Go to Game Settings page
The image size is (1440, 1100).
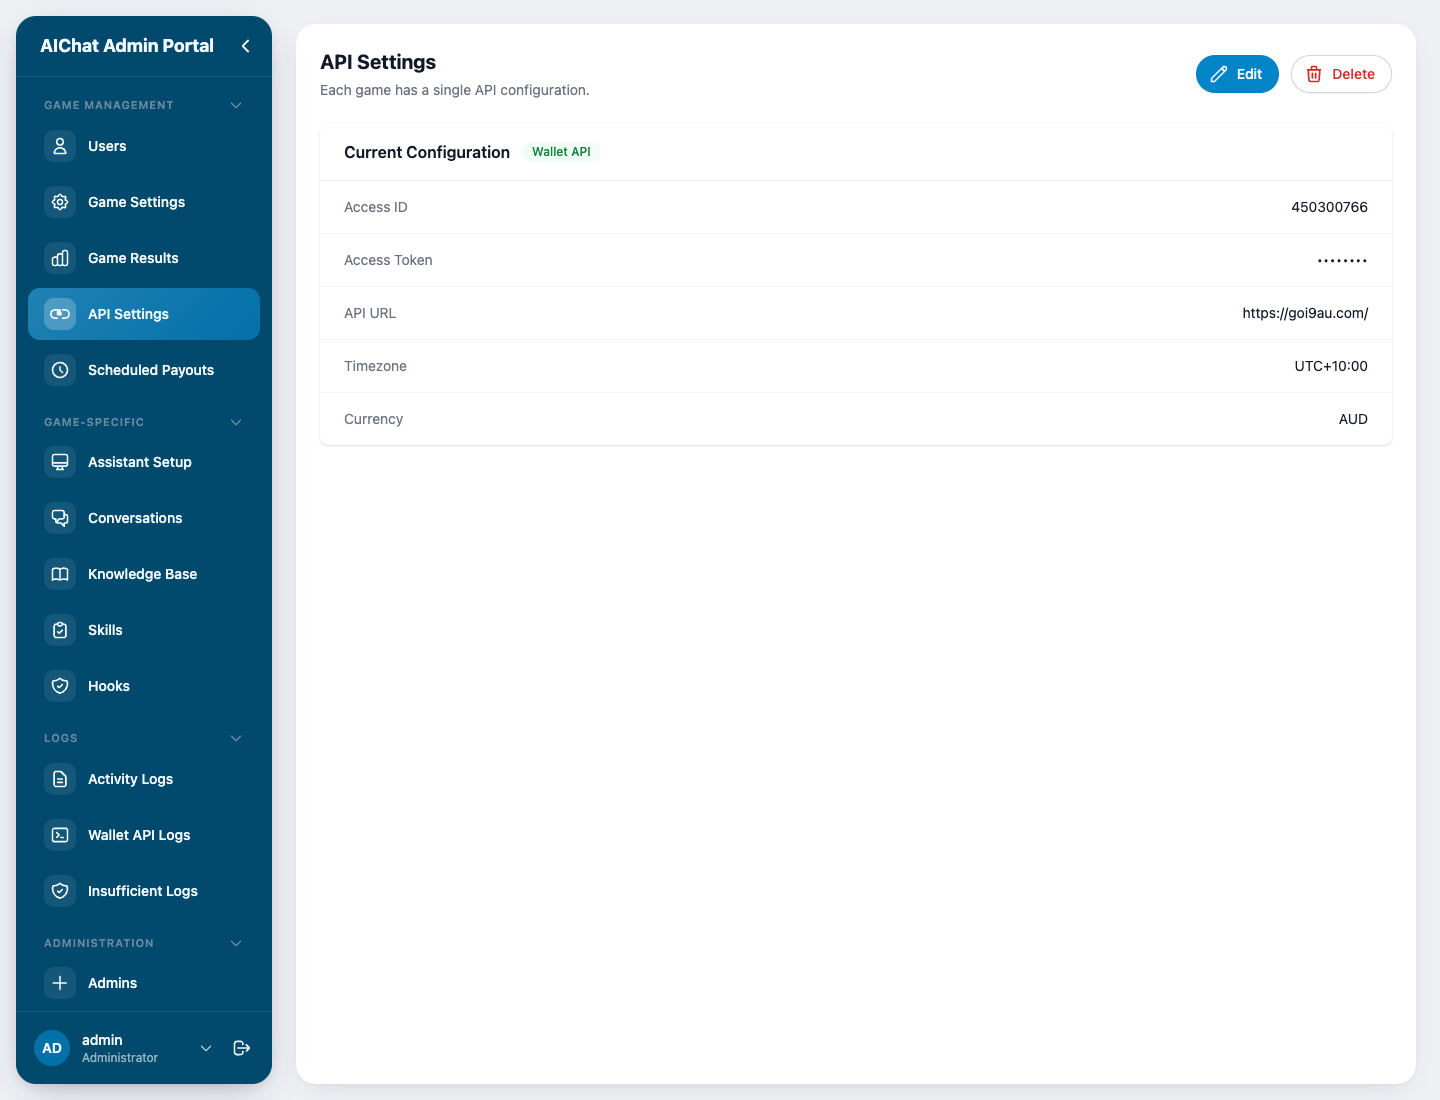[144, 202]
